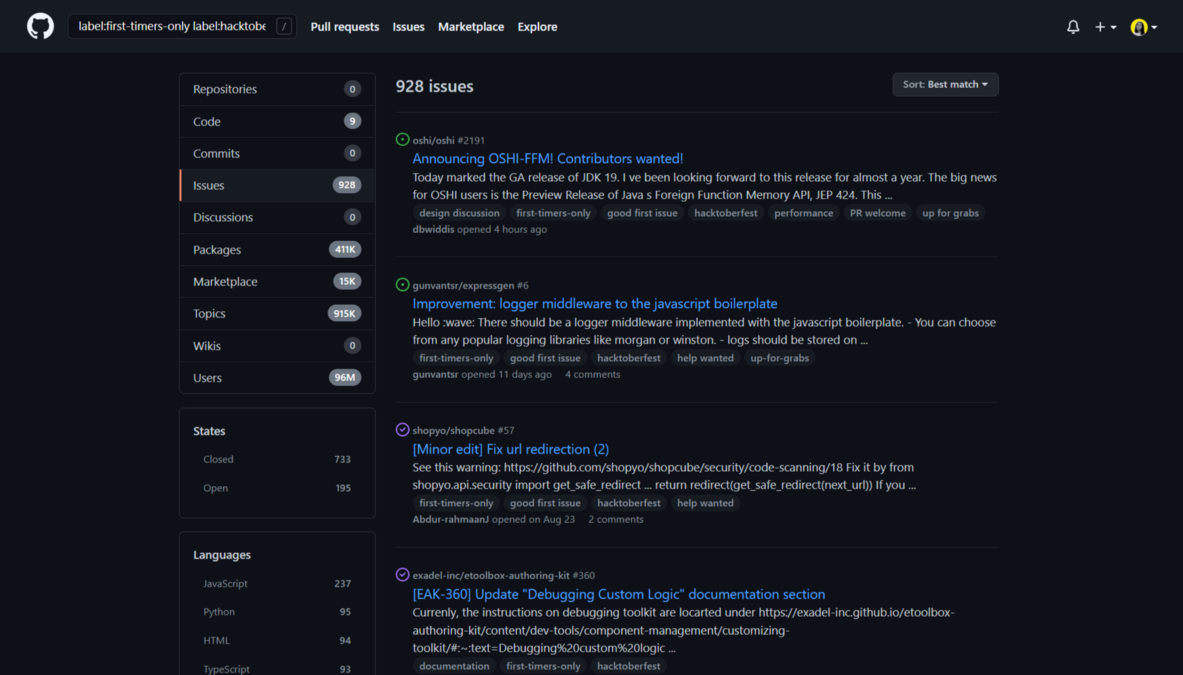Click the up for grabs label on the OSHI issue
The height and width of the screenshot is (675, 1183).
(951, 213)
